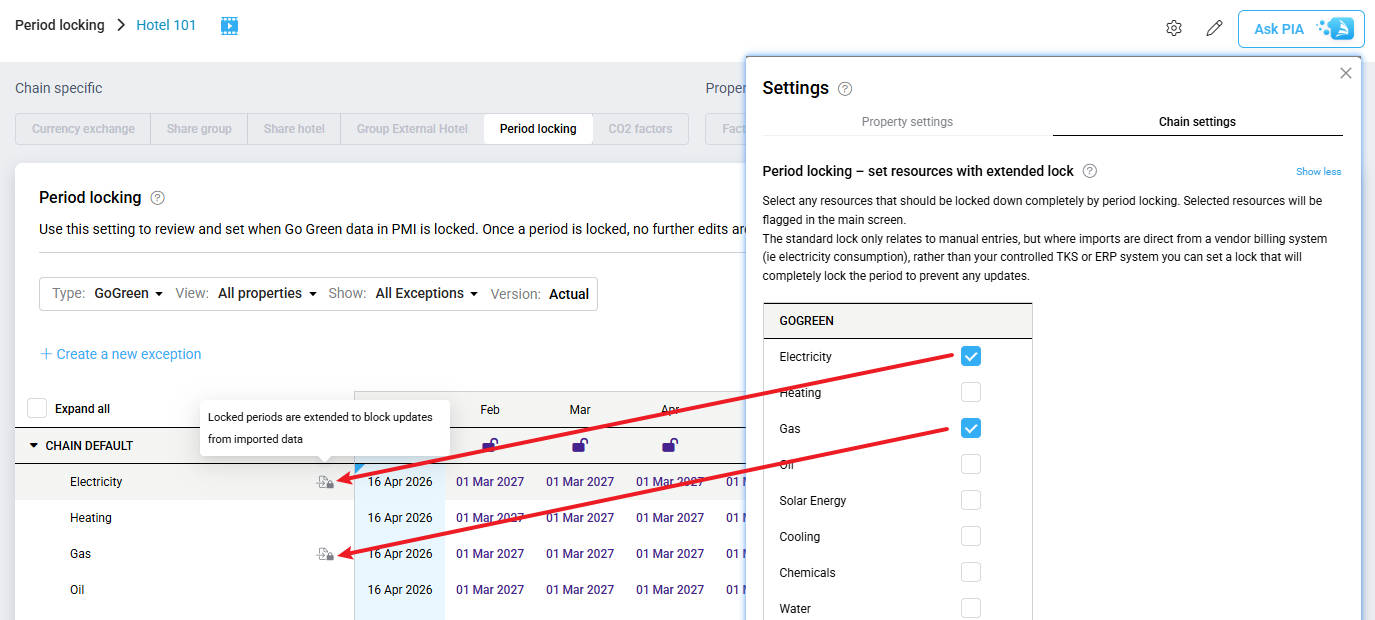The width and height of the screenshot is (1375, 620).
Task: Open help icon next to Settings title
Action: (845, 89)
